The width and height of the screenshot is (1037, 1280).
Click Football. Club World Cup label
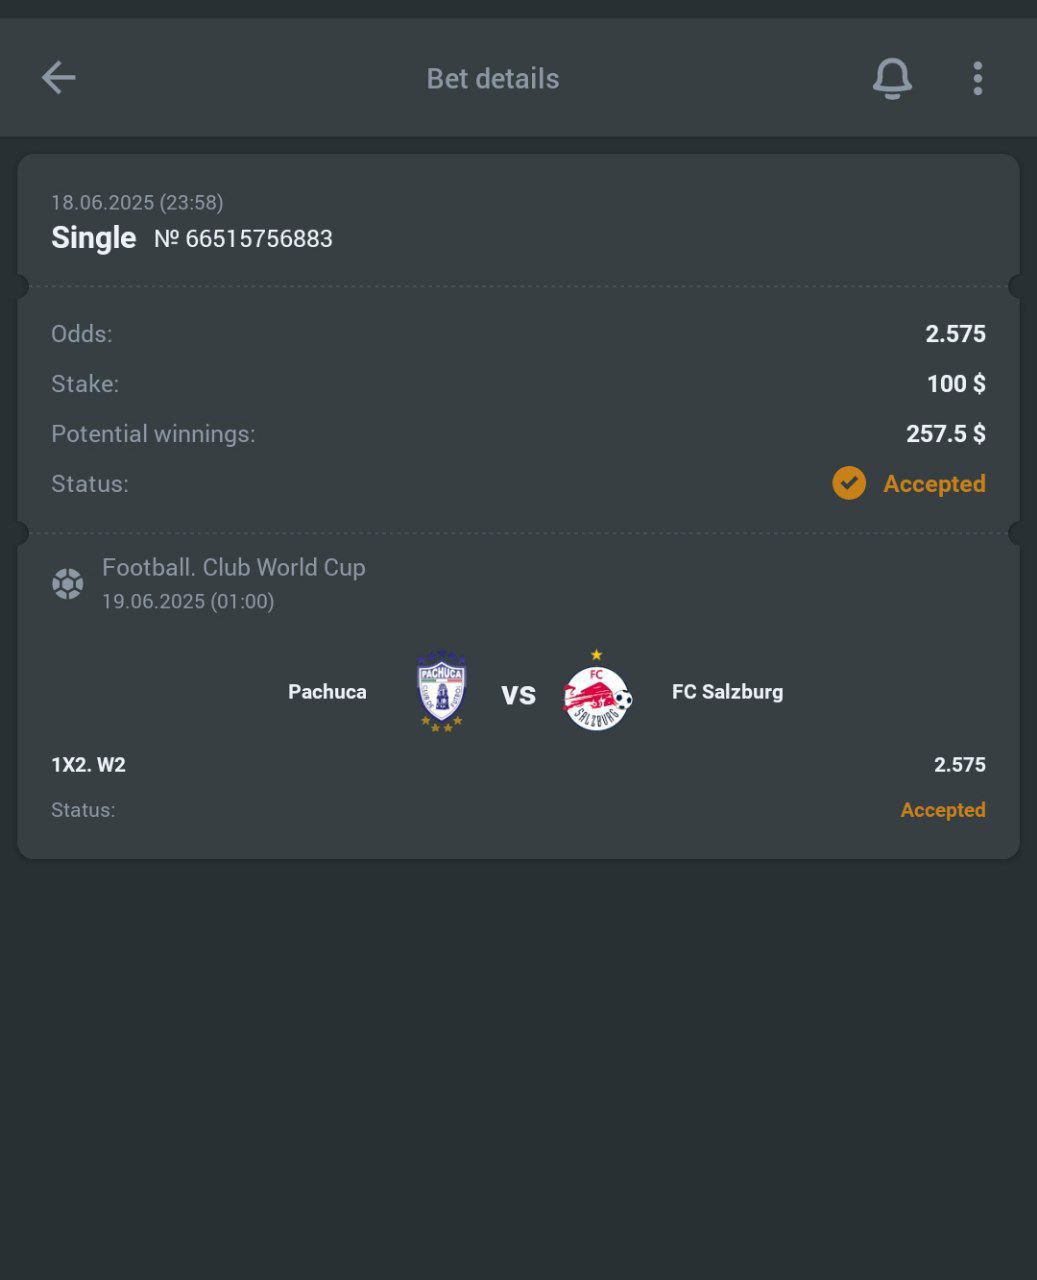click(x=234, y=568)
